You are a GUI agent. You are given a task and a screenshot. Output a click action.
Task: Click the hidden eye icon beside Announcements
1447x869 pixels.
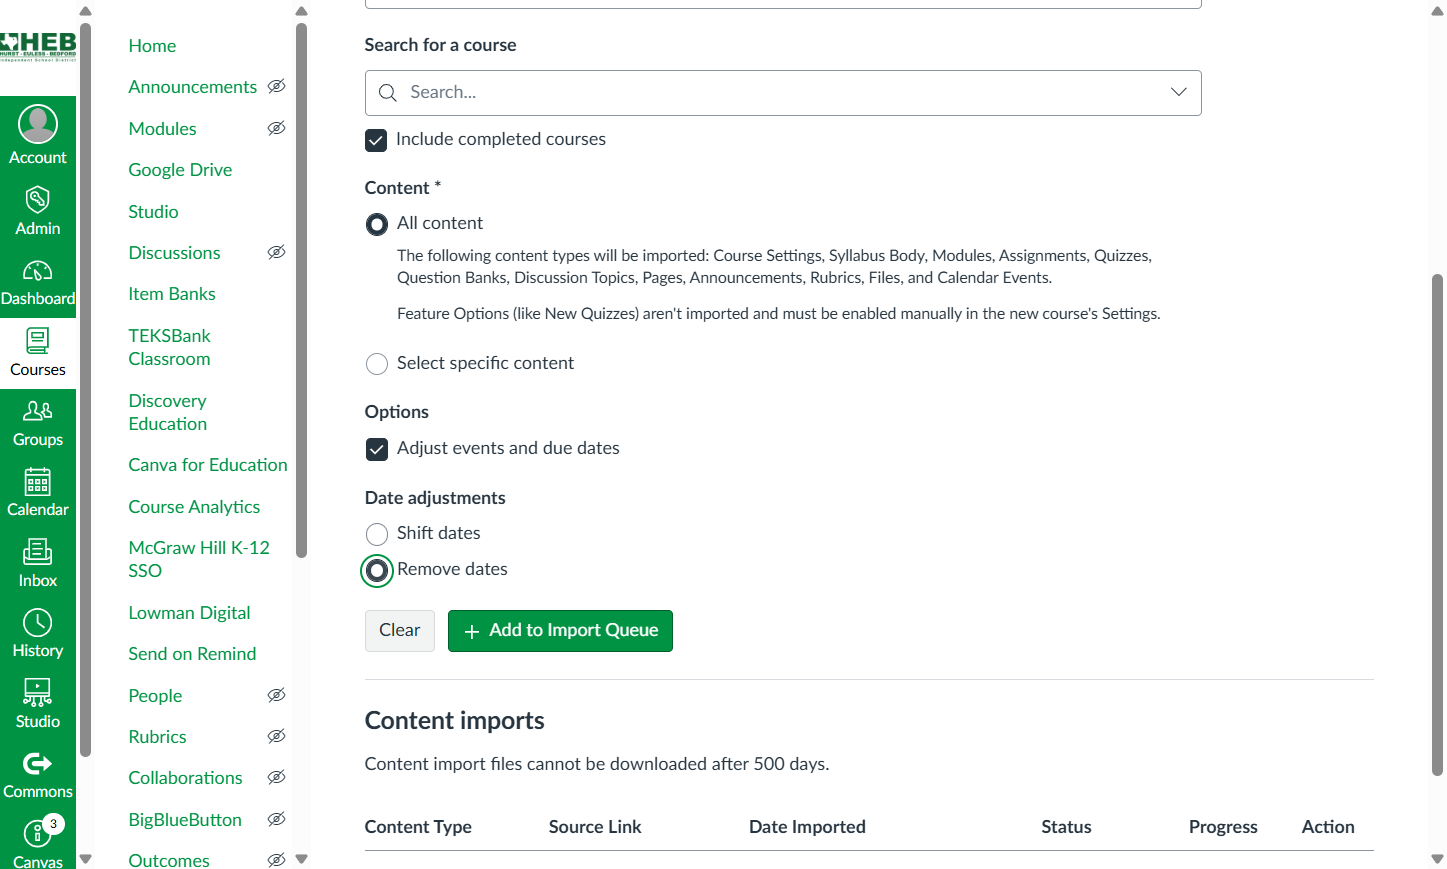(x=277, y=86)
